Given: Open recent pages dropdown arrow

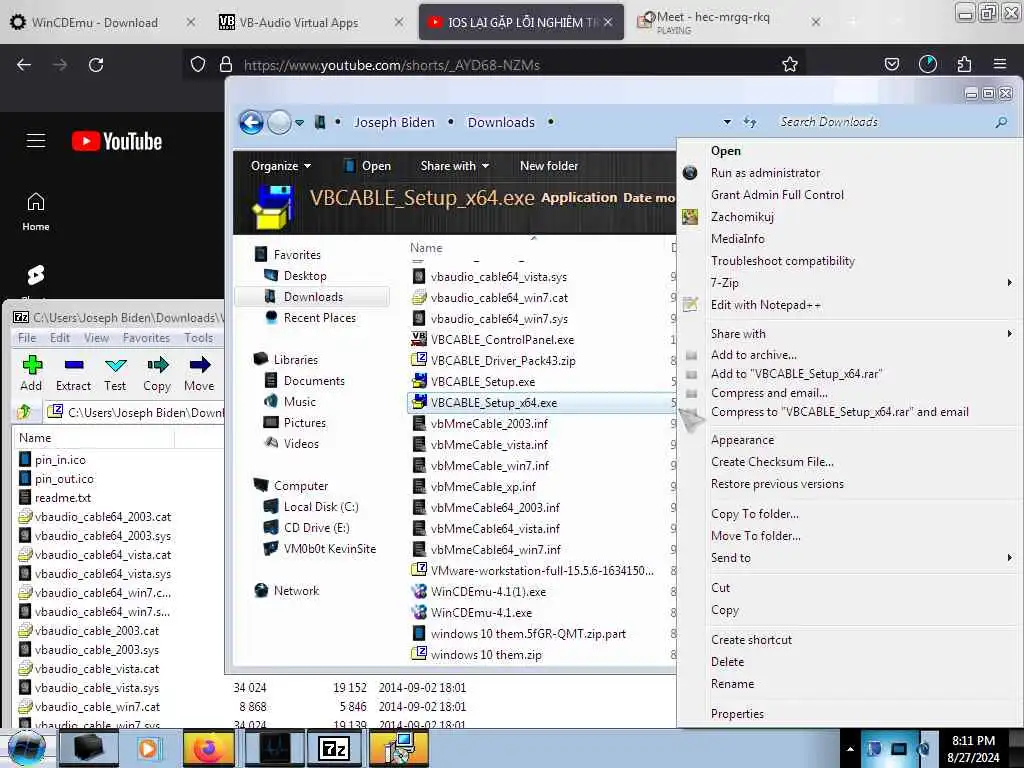Looking at the screenshot, I should point(299,123).
